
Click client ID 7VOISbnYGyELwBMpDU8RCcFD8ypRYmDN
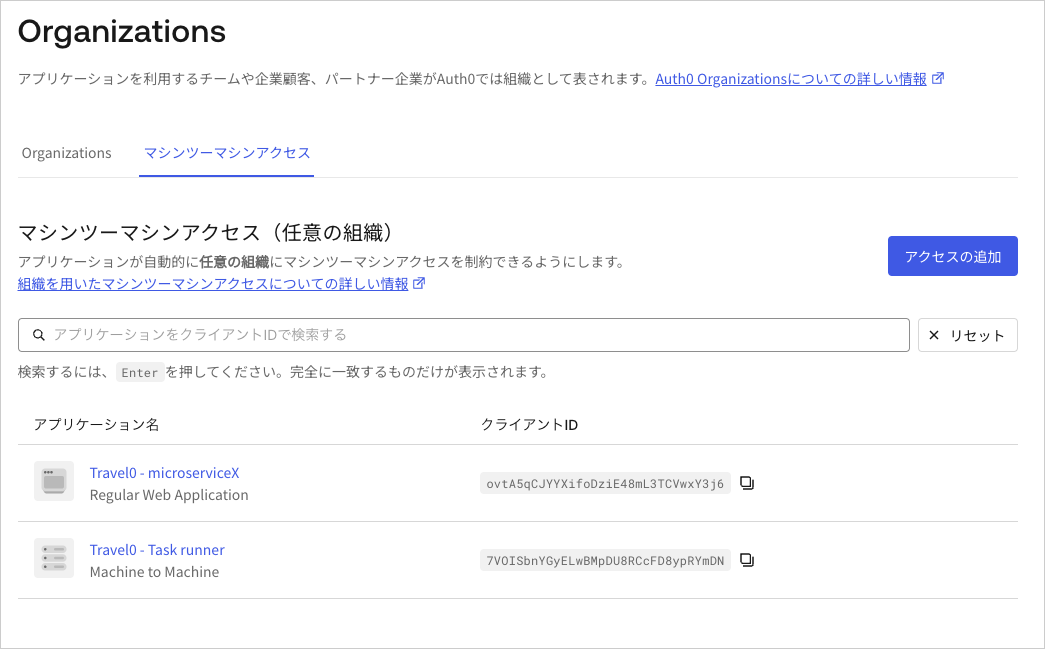(x=605, y=560)
